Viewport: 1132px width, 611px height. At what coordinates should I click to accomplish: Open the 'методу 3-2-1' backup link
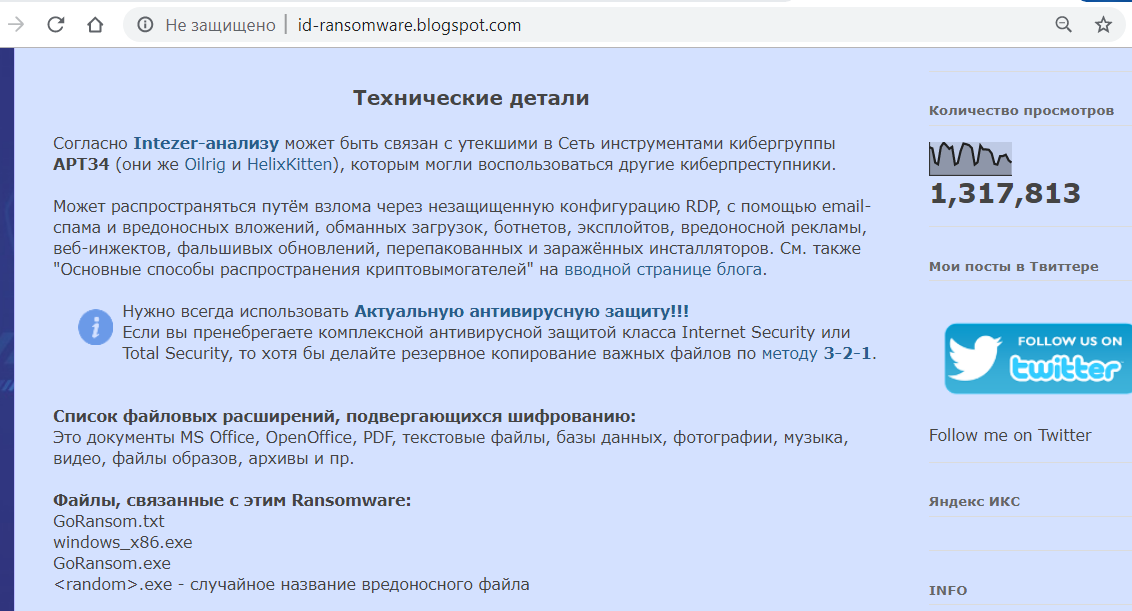tap(817, 354)
